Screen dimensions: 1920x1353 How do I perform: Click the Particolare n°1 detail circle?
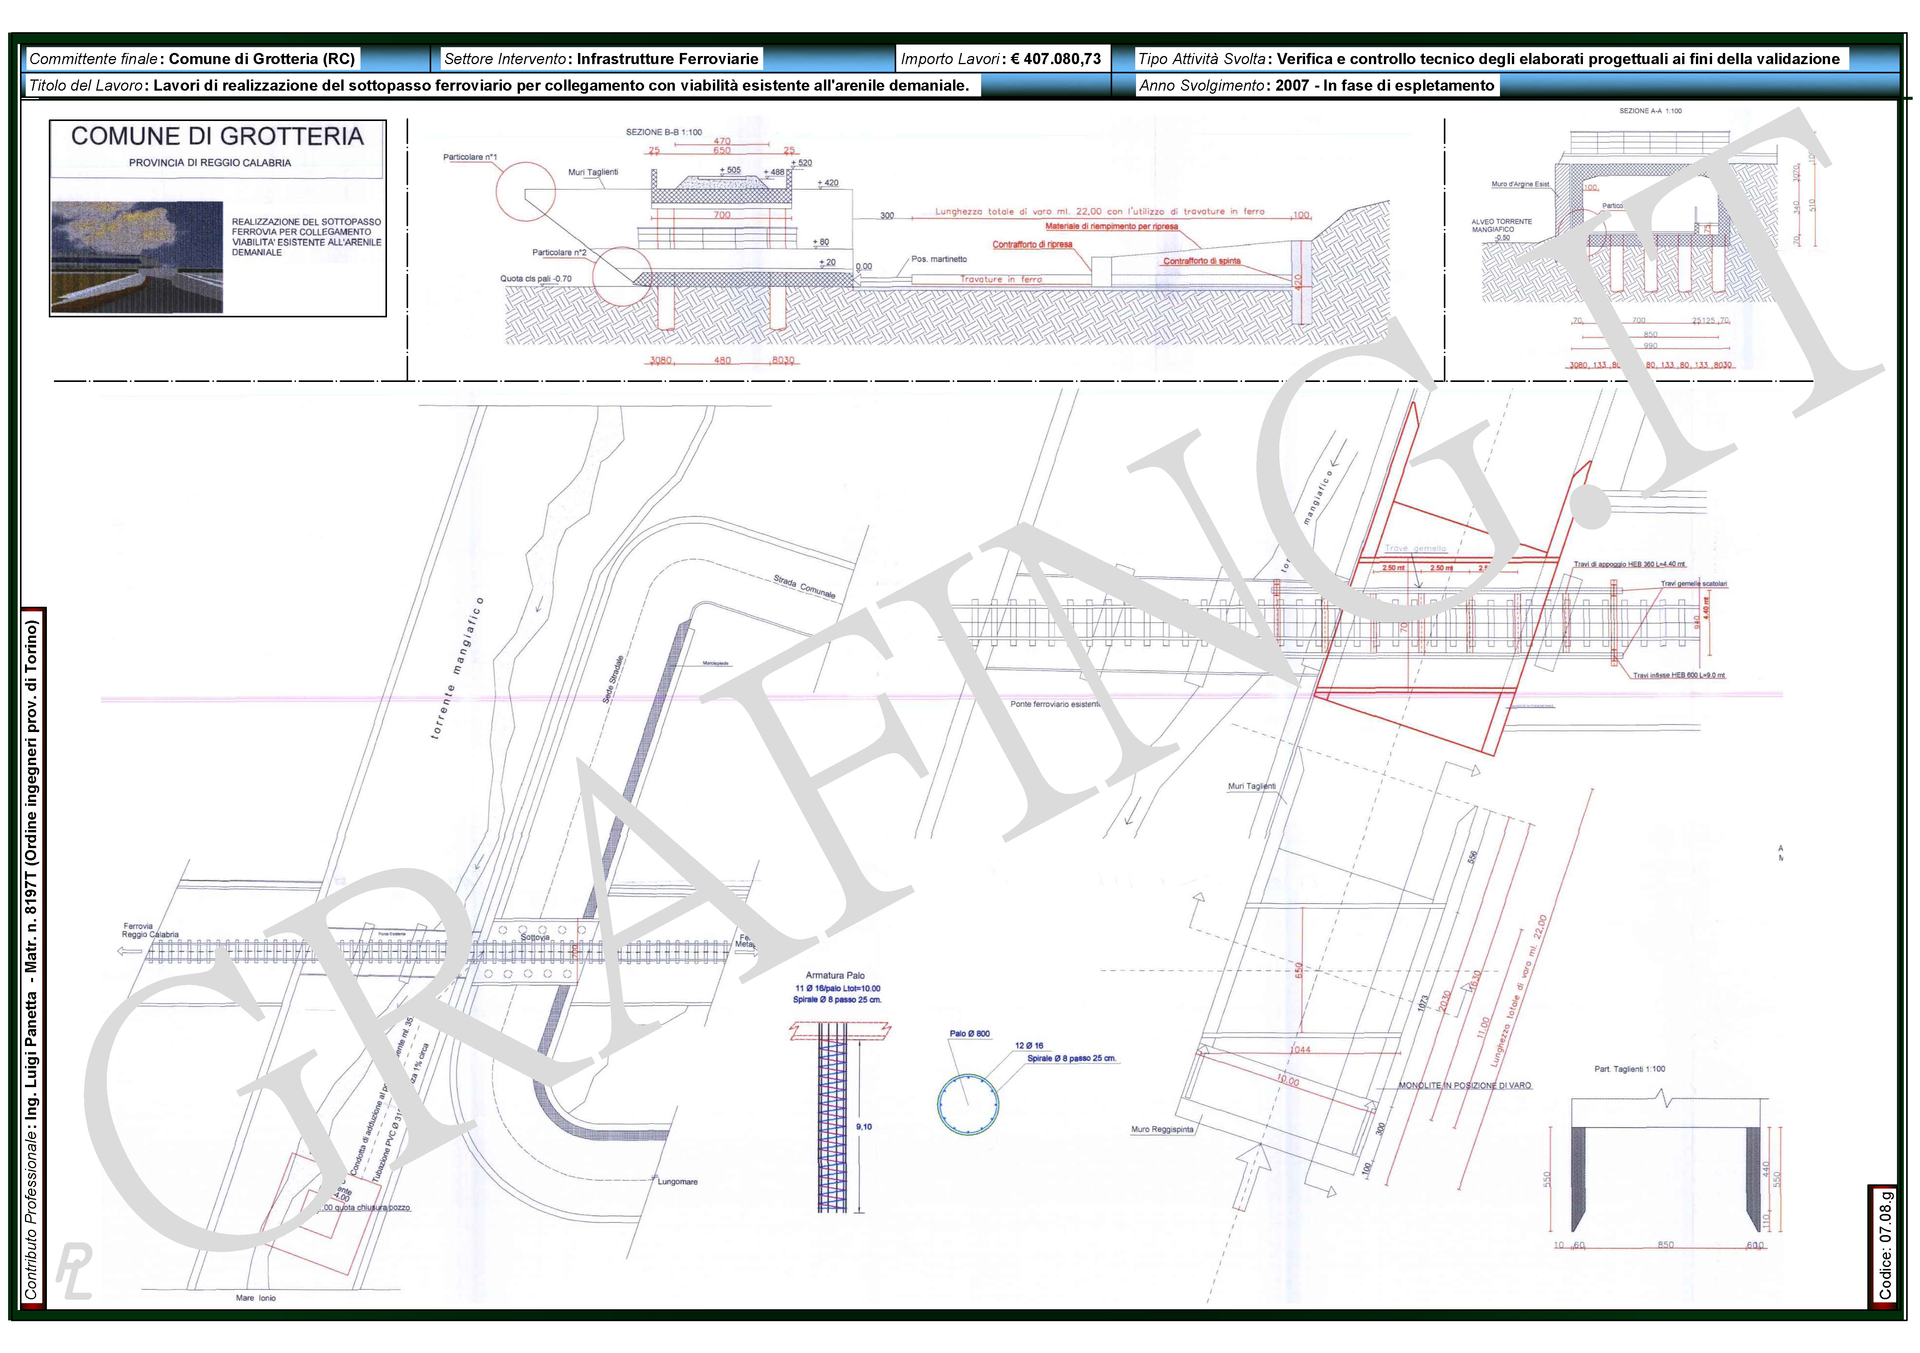click(x=526, y=190)
